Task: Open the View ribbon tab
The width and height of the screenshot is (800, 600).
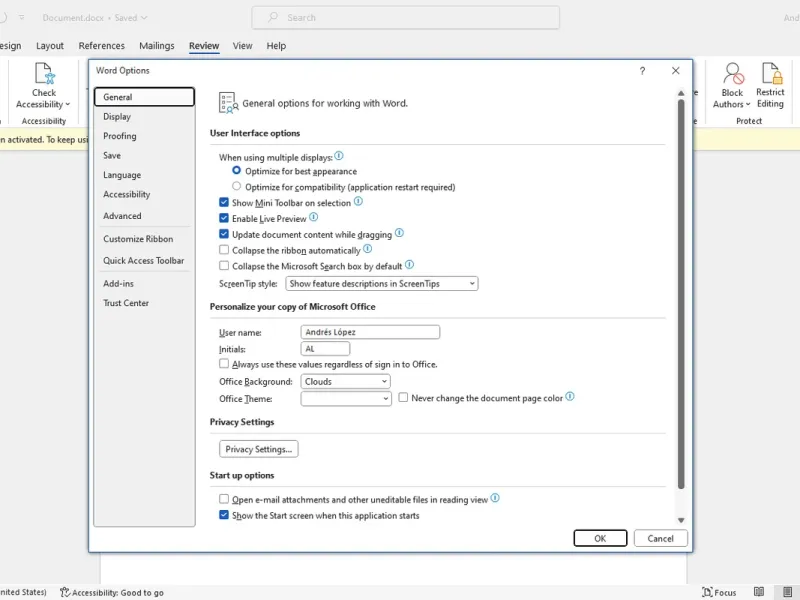Action: click(x=242, y=46)
